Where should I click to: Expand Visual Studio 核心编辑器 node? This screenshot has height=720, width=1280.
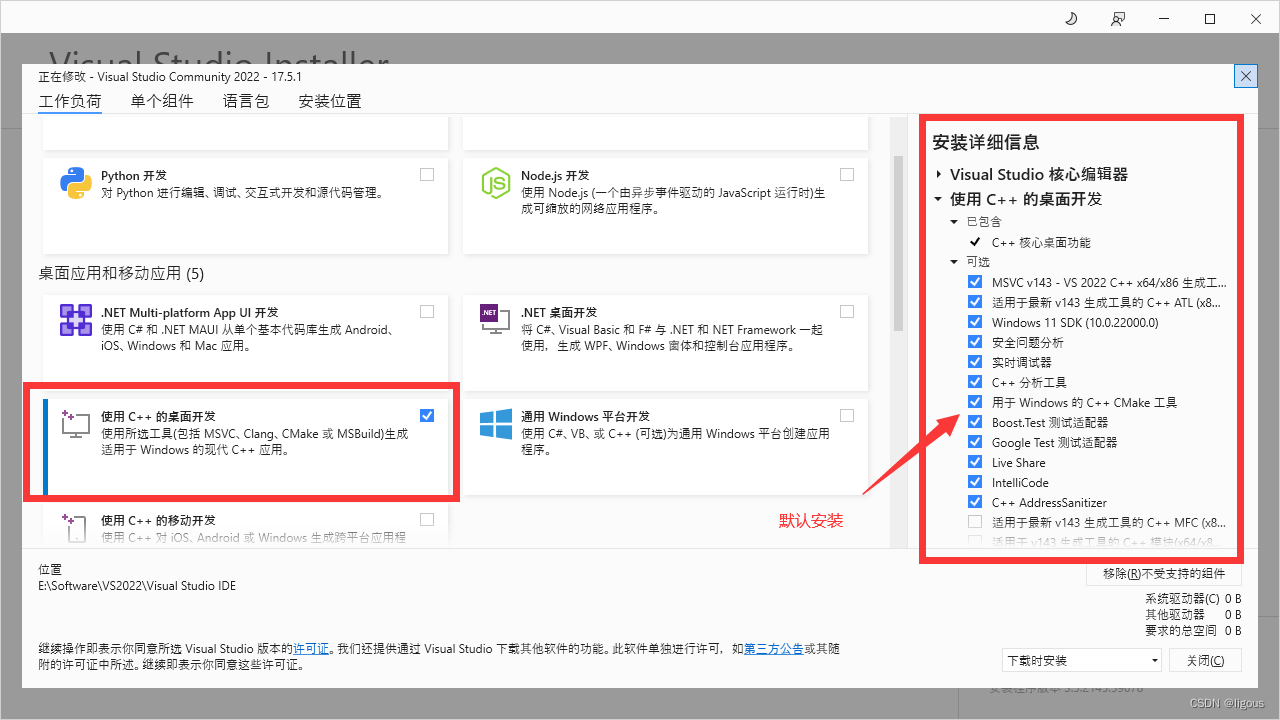tap(939, 174)
